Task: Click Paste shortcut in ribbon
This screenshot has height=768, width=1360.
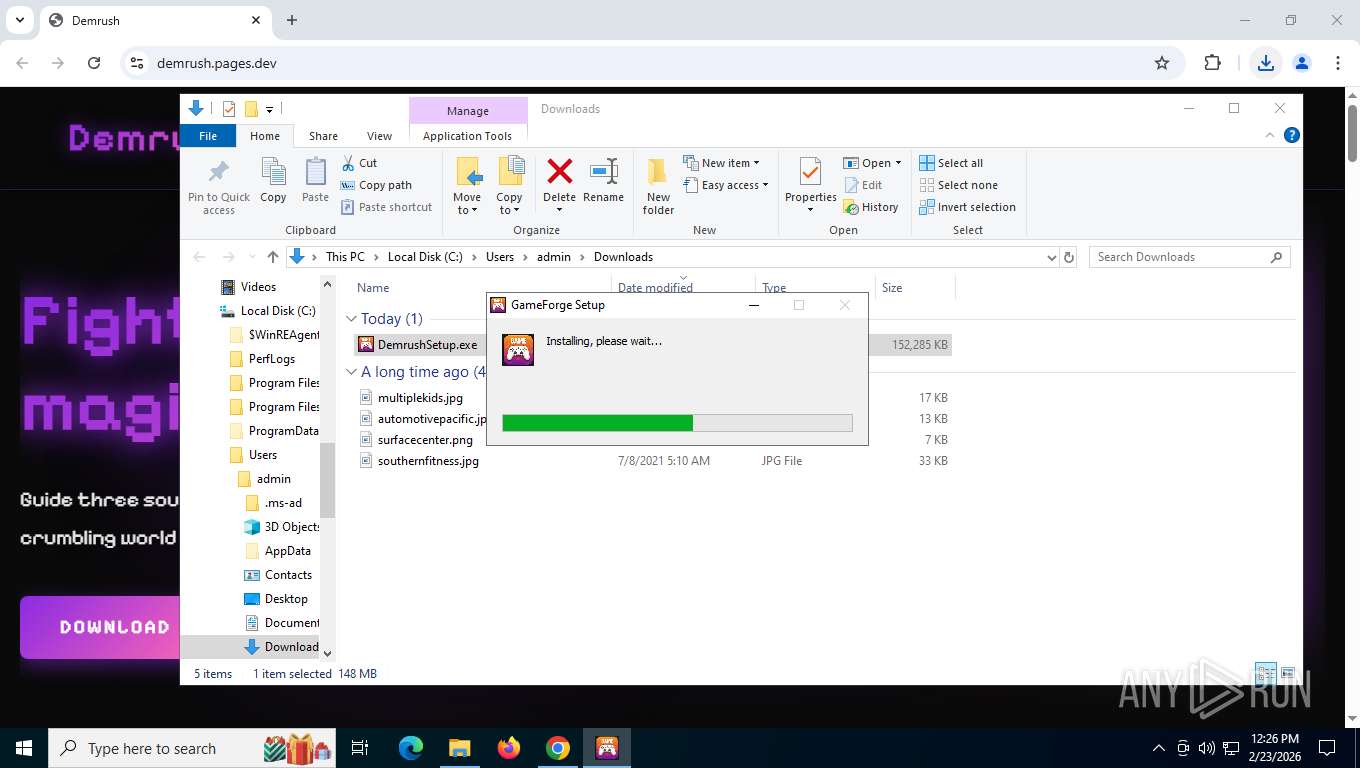Action: tap(386, 207)
